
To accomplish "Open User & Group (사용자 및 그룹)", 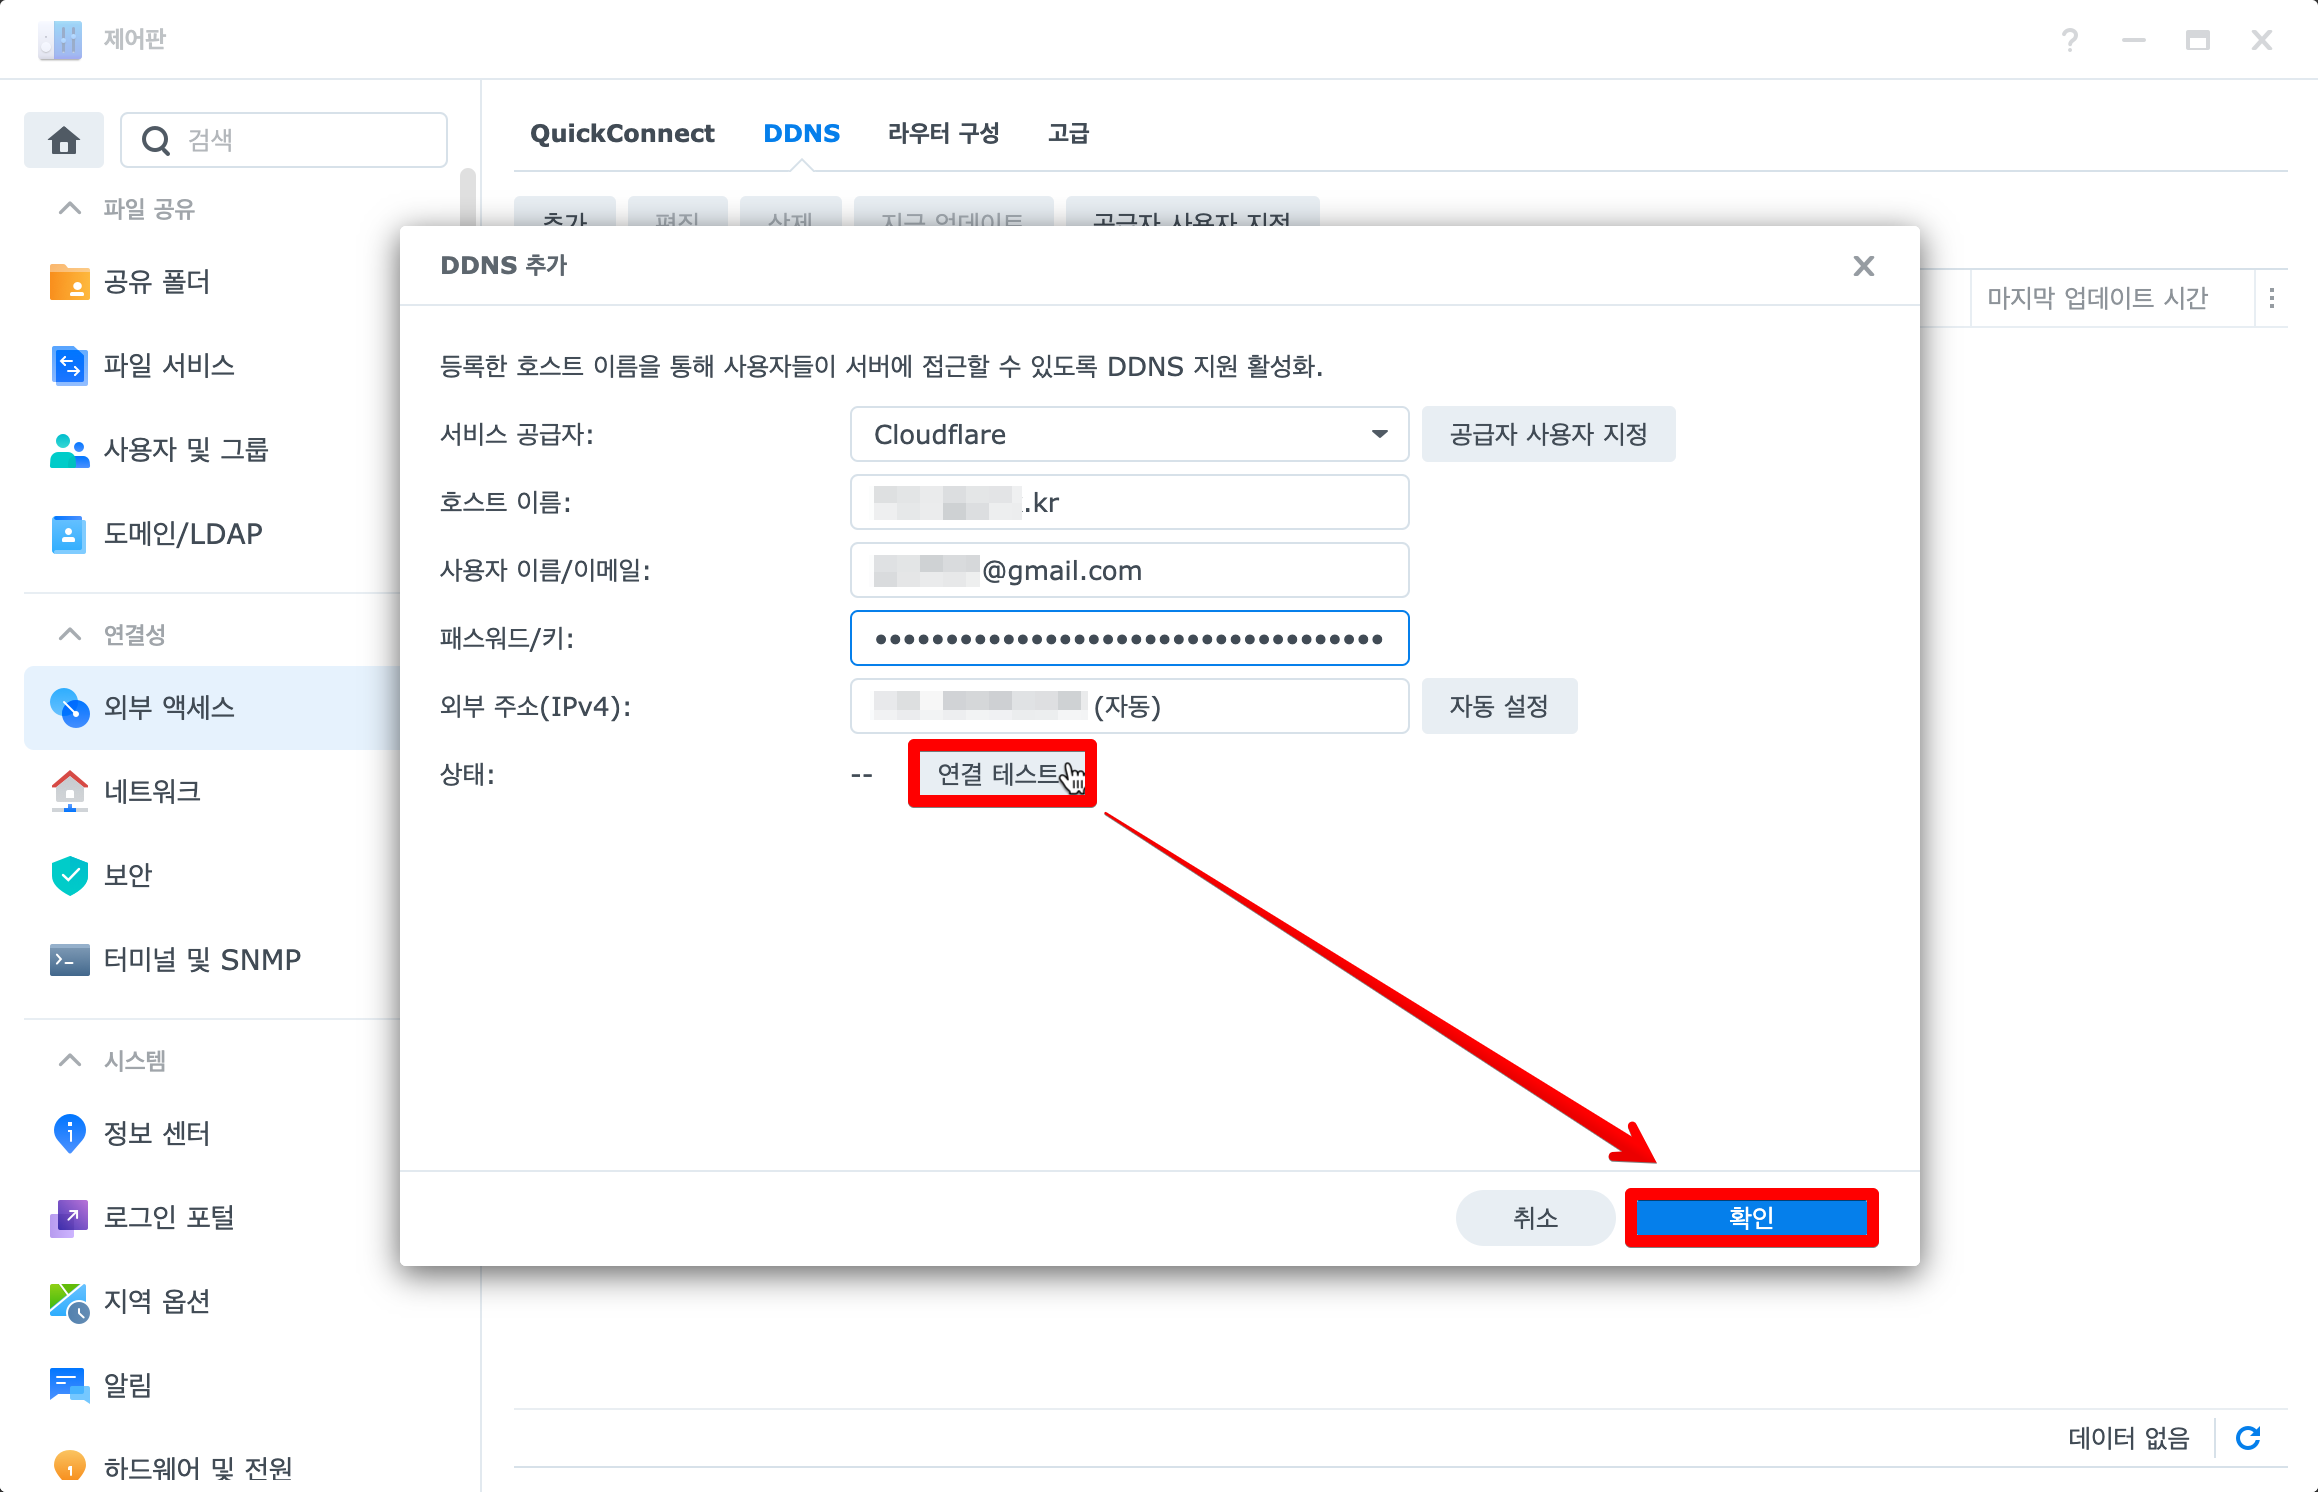I will (x=185, y=450).
